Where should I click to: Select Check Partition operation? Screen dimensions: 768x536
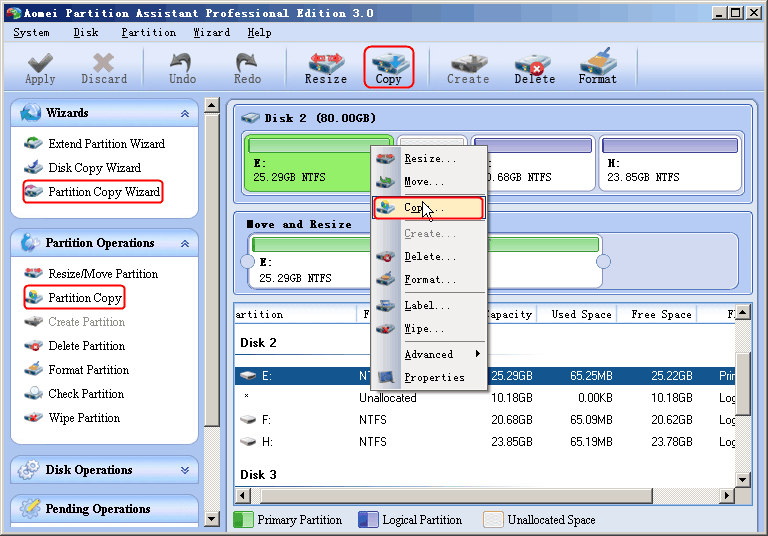(86, 394)
